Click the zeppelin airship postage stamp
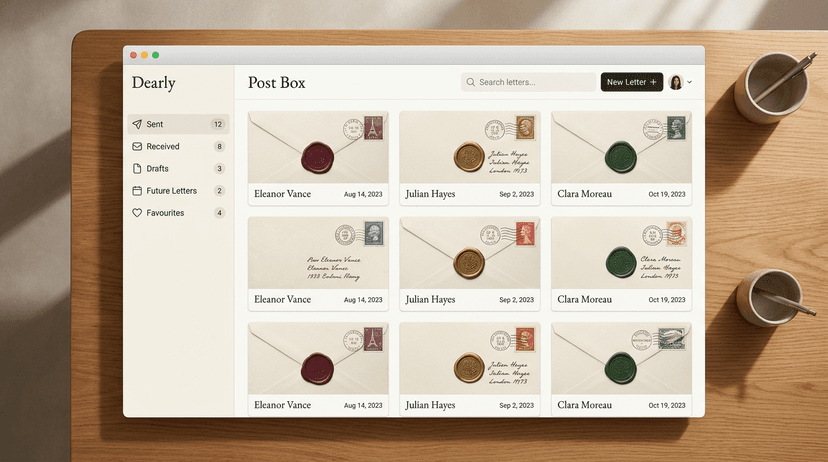The image size is (828, 462). tap(671, 339)
